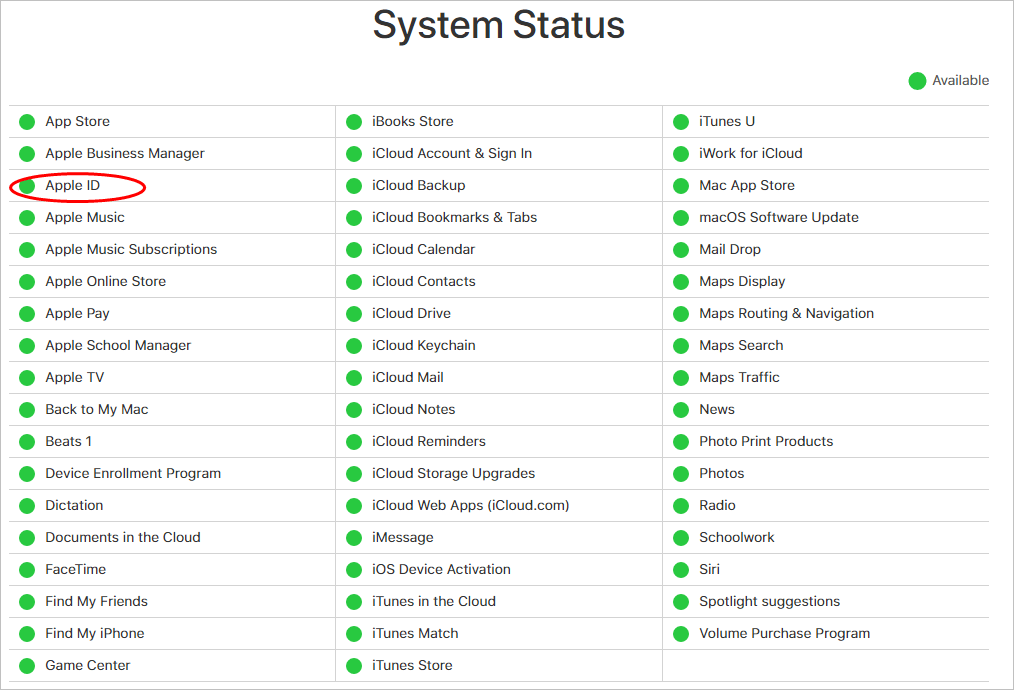
Task: Click the Maps Display service name
Action: pyautogui.click(x=742, y=281)
